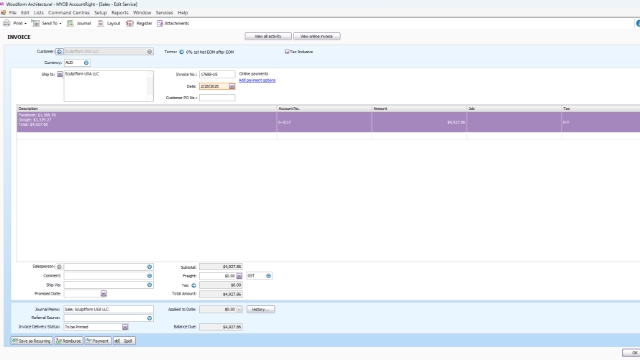Open the Window menu
640x360 pixels.
(142, 13)
